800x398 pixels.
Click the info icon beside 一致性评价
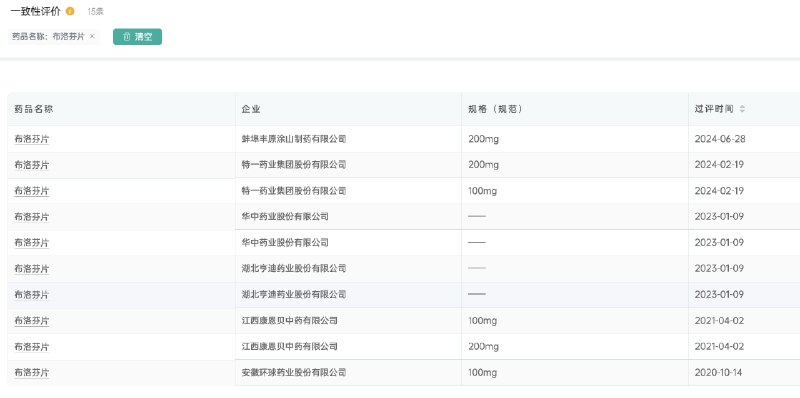70,11
